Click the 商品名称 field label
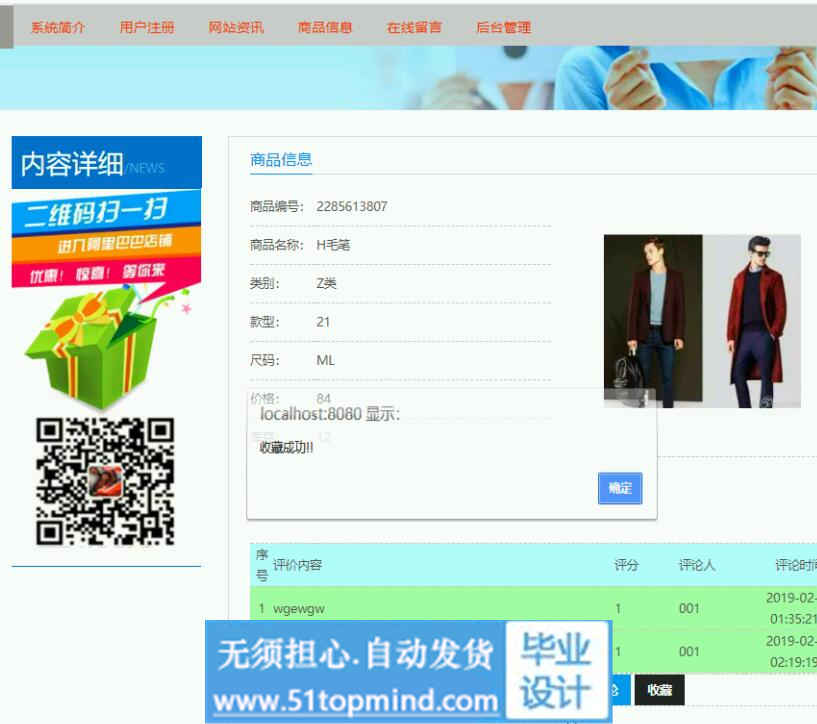817x724 pixels. coord(277,245)
